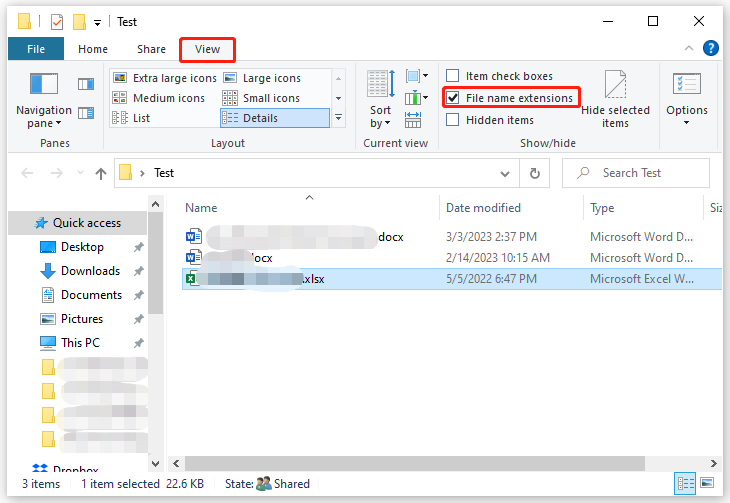Switch to Details layout

[275, 118]
